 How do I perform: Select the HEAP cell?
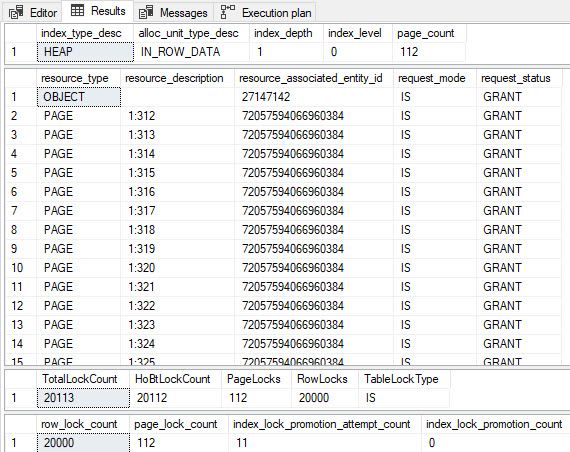click(85, 52)
